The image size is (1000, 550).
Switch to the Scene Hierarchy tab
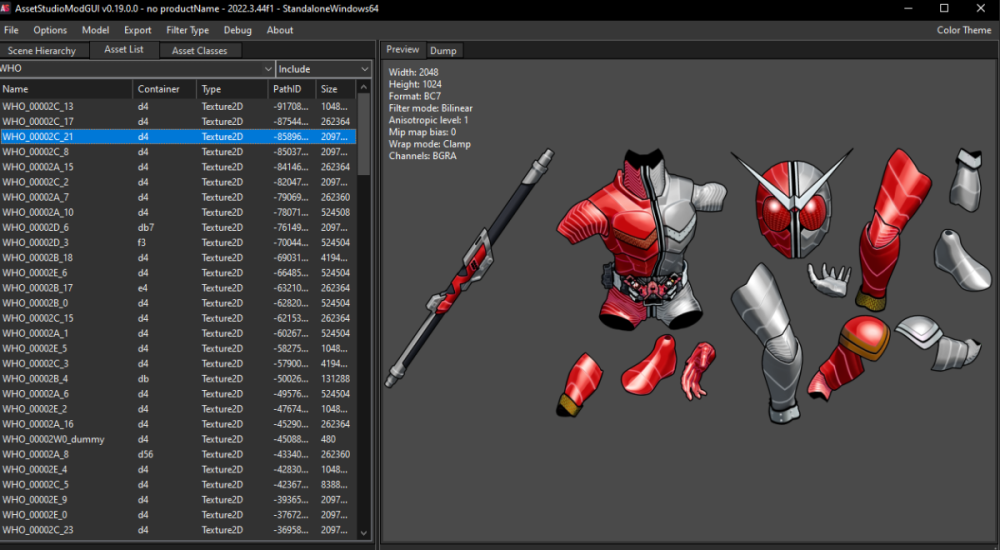(x=44, y=50)
